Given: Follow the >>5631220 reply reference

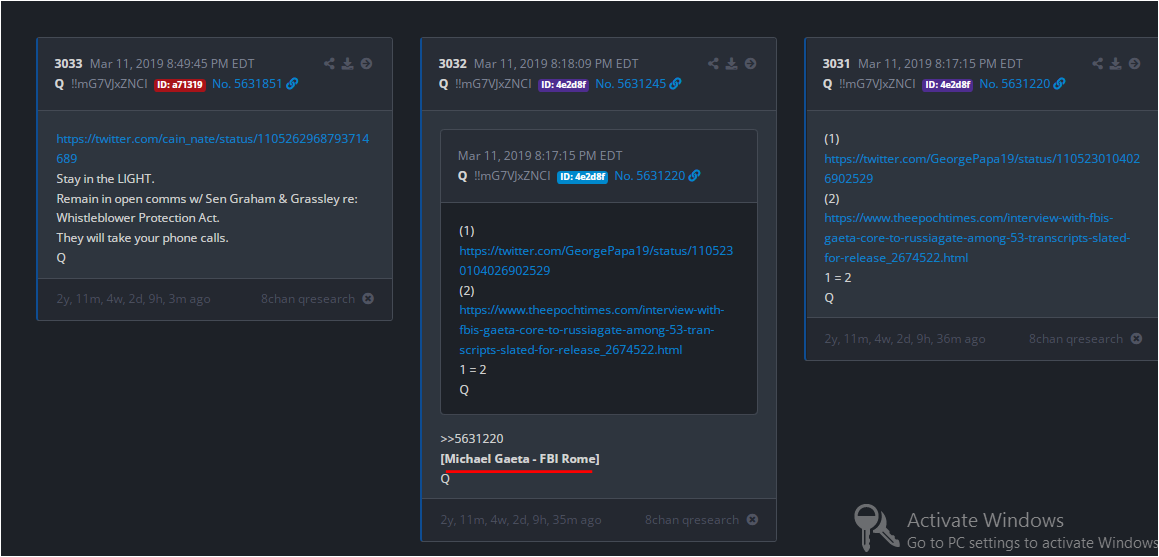Looking at the screenshot, I should click(x=471, y=439).
